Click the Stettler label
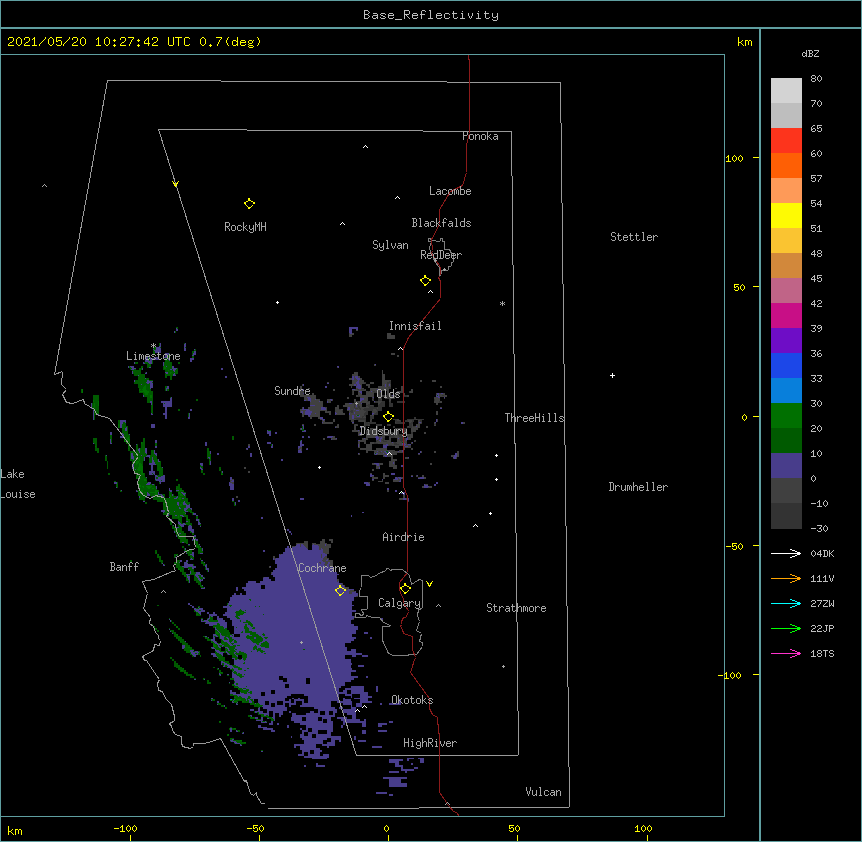 [x=633, y=237]
